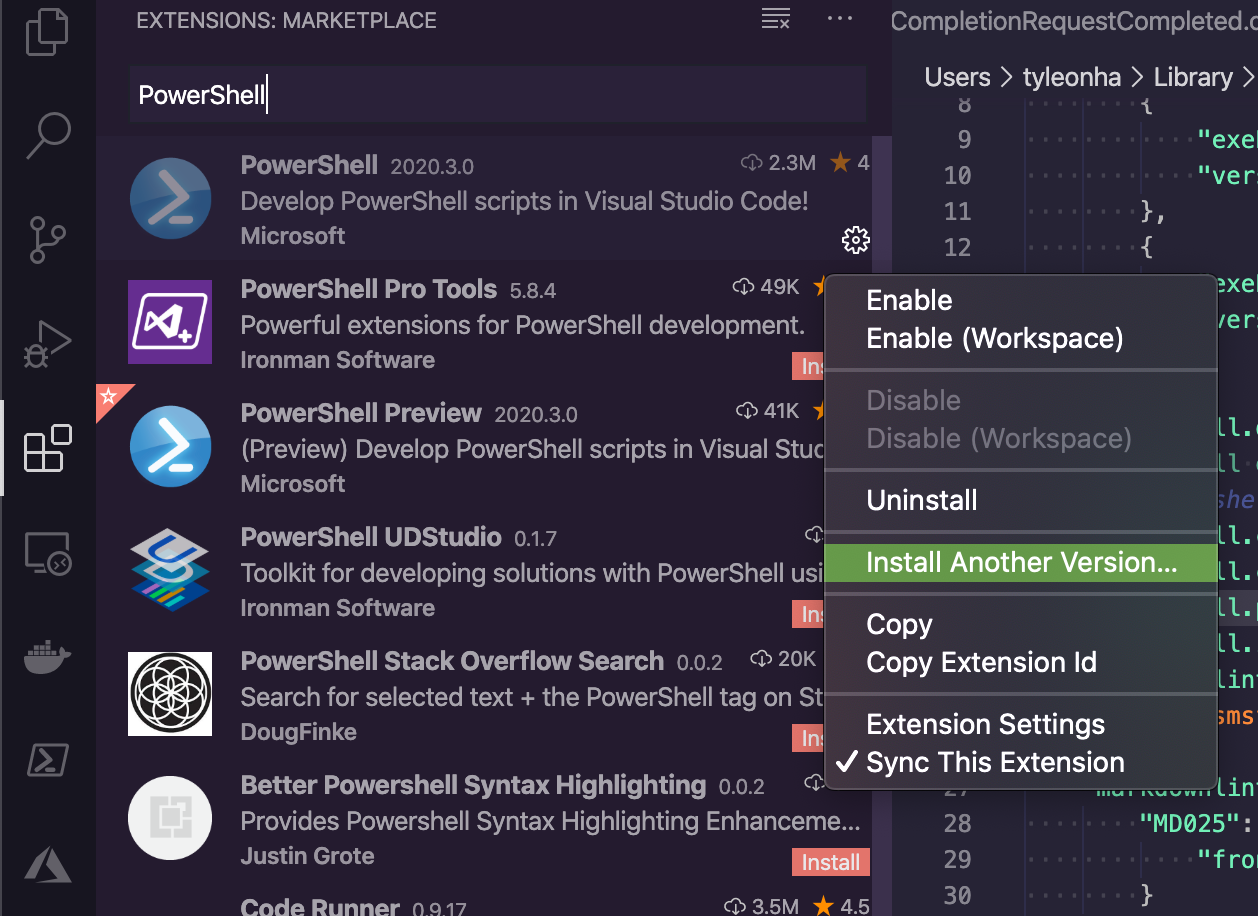
Task: Open the PowerShell Preview entry title
Action: (x=361, y=413)
